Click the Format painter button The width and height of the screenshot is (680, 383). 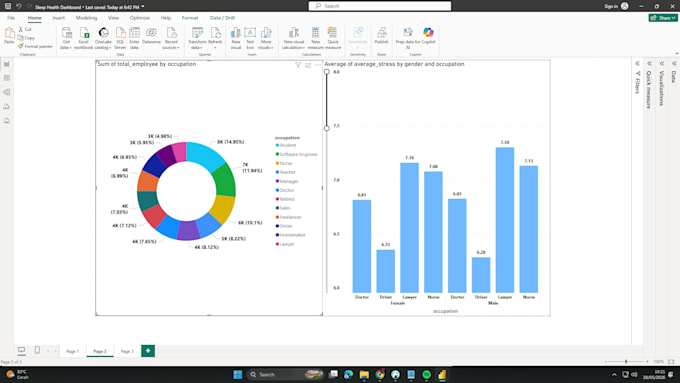click(35, 46)
